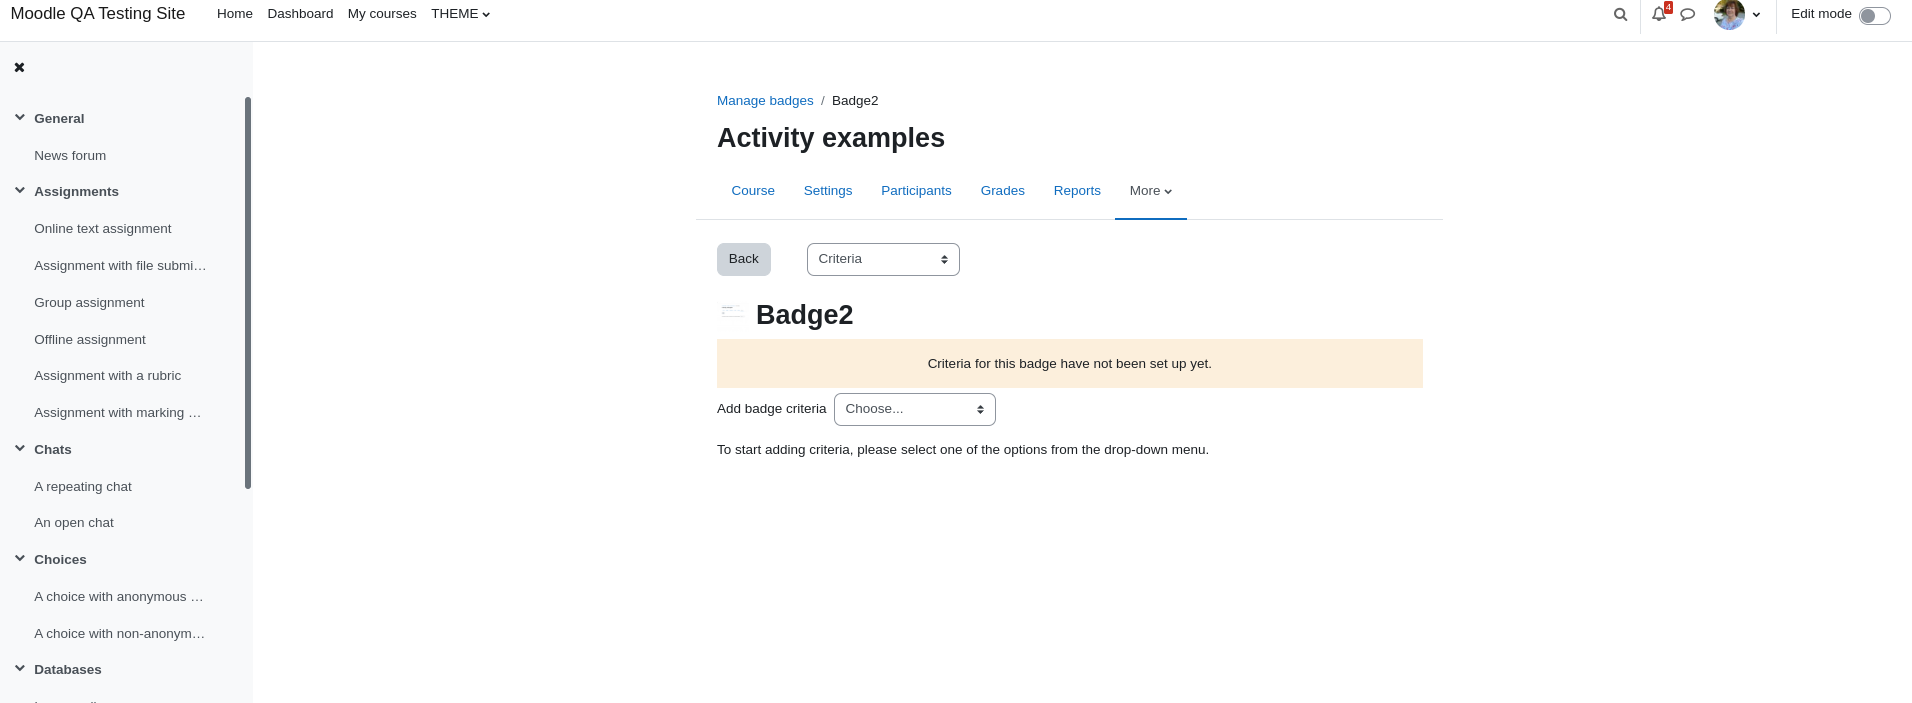Switch to the Participants tab
The image size is (1912, 703).
click(x=916, y=191)
